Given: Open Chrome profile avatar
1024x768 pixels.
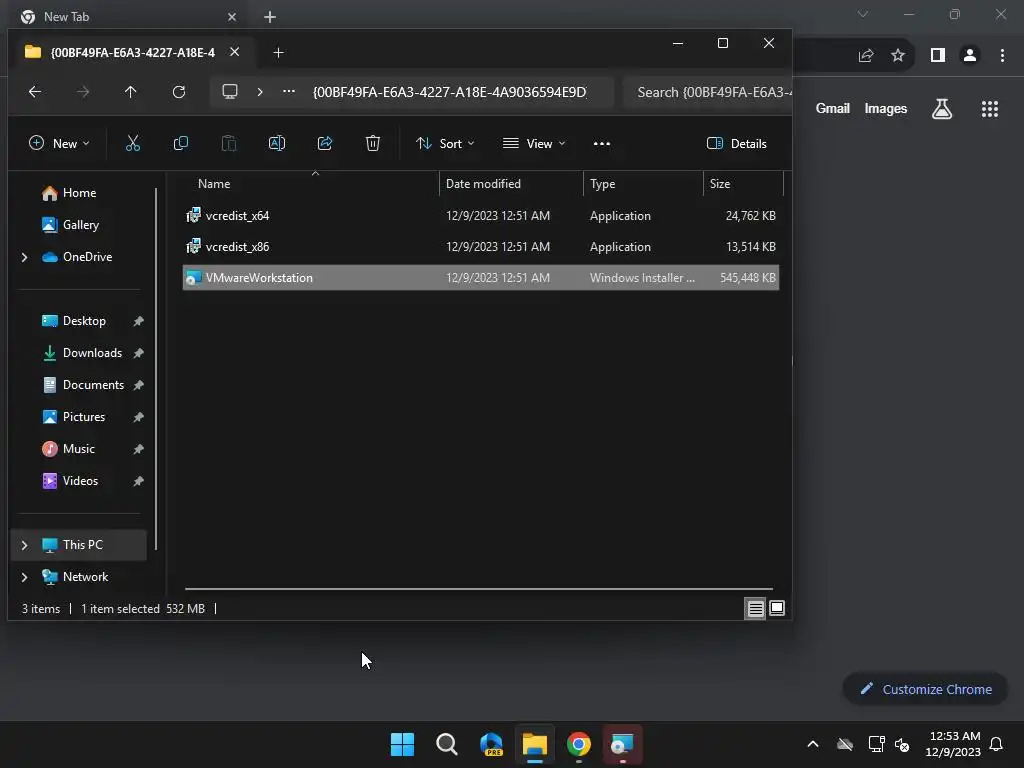Looking at the screenshot, I should (970, 56).
